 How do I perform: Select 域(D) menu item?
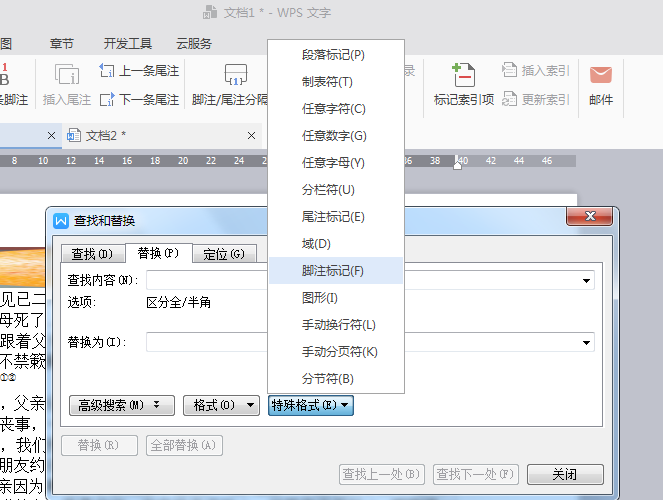pos(336,244)
